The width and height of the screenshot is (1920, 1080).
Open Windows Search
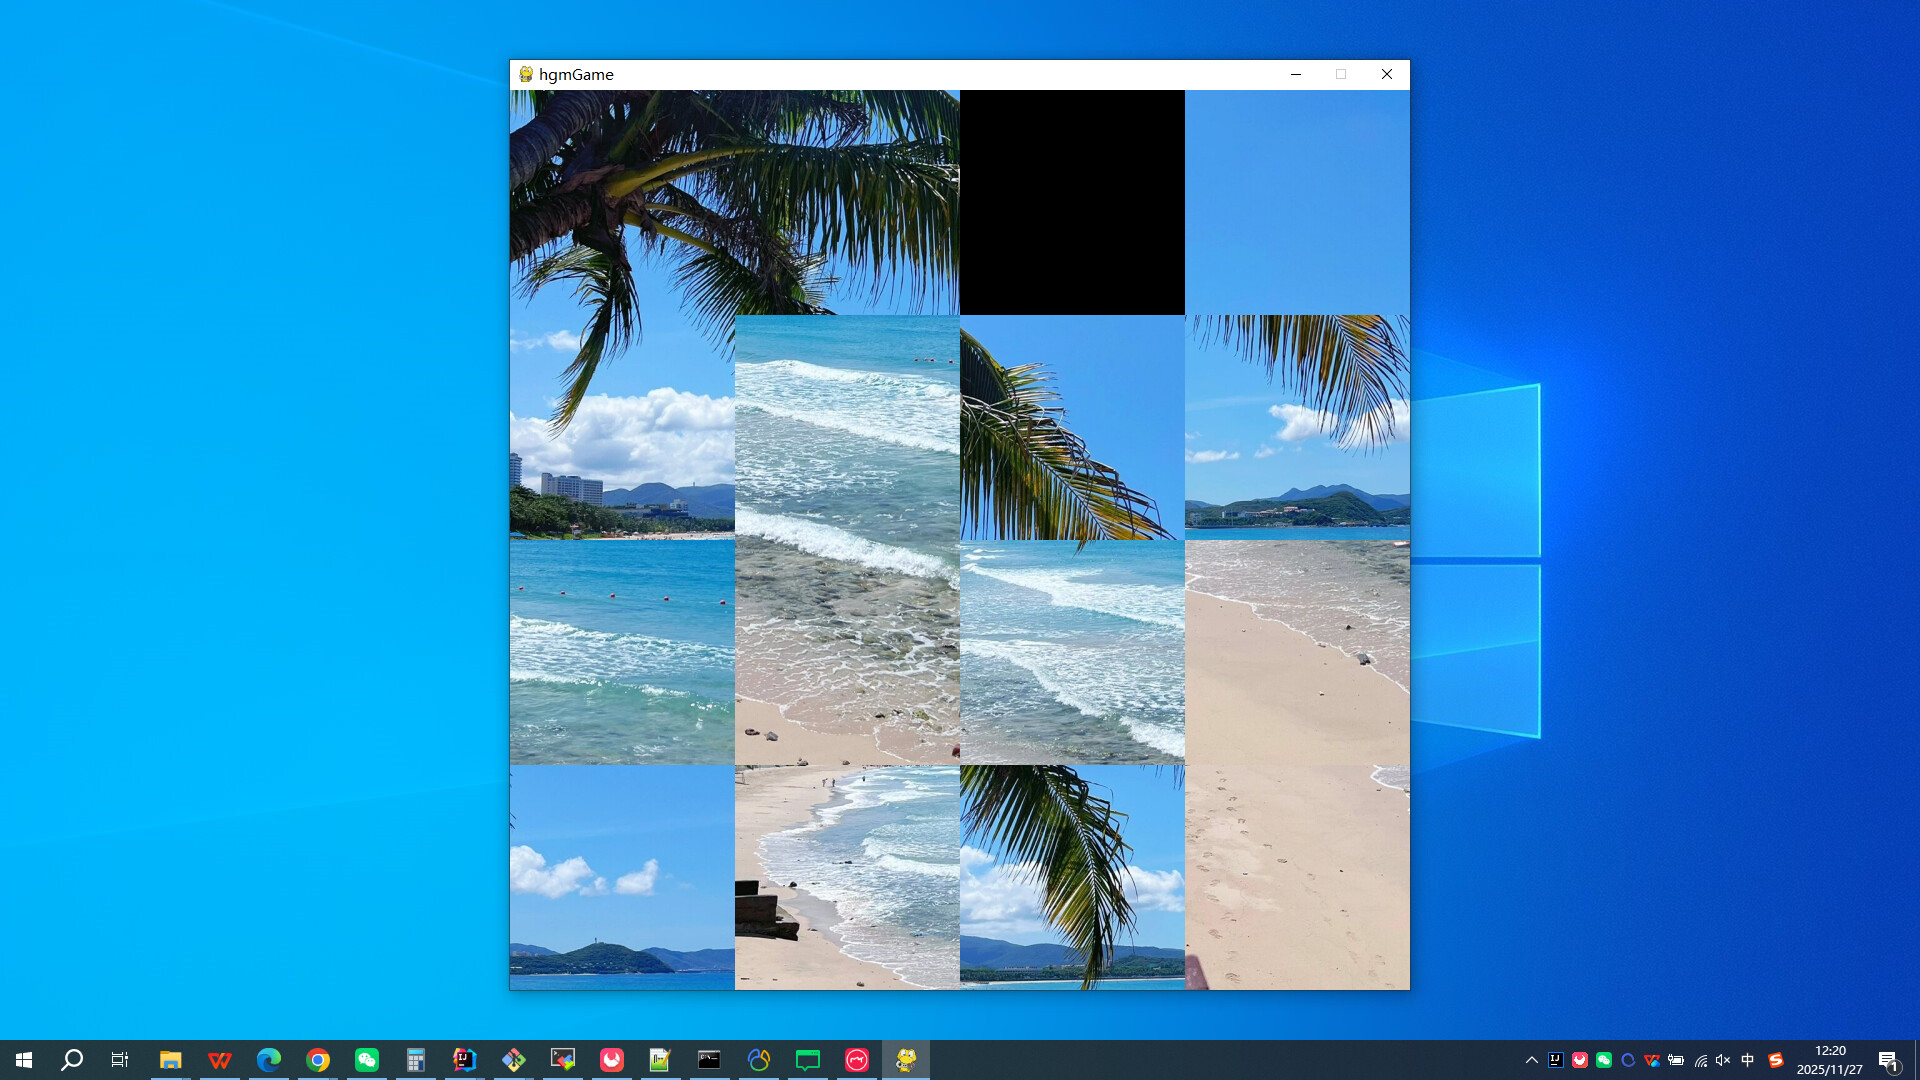pyautogui.click(x=70, y=1060)
